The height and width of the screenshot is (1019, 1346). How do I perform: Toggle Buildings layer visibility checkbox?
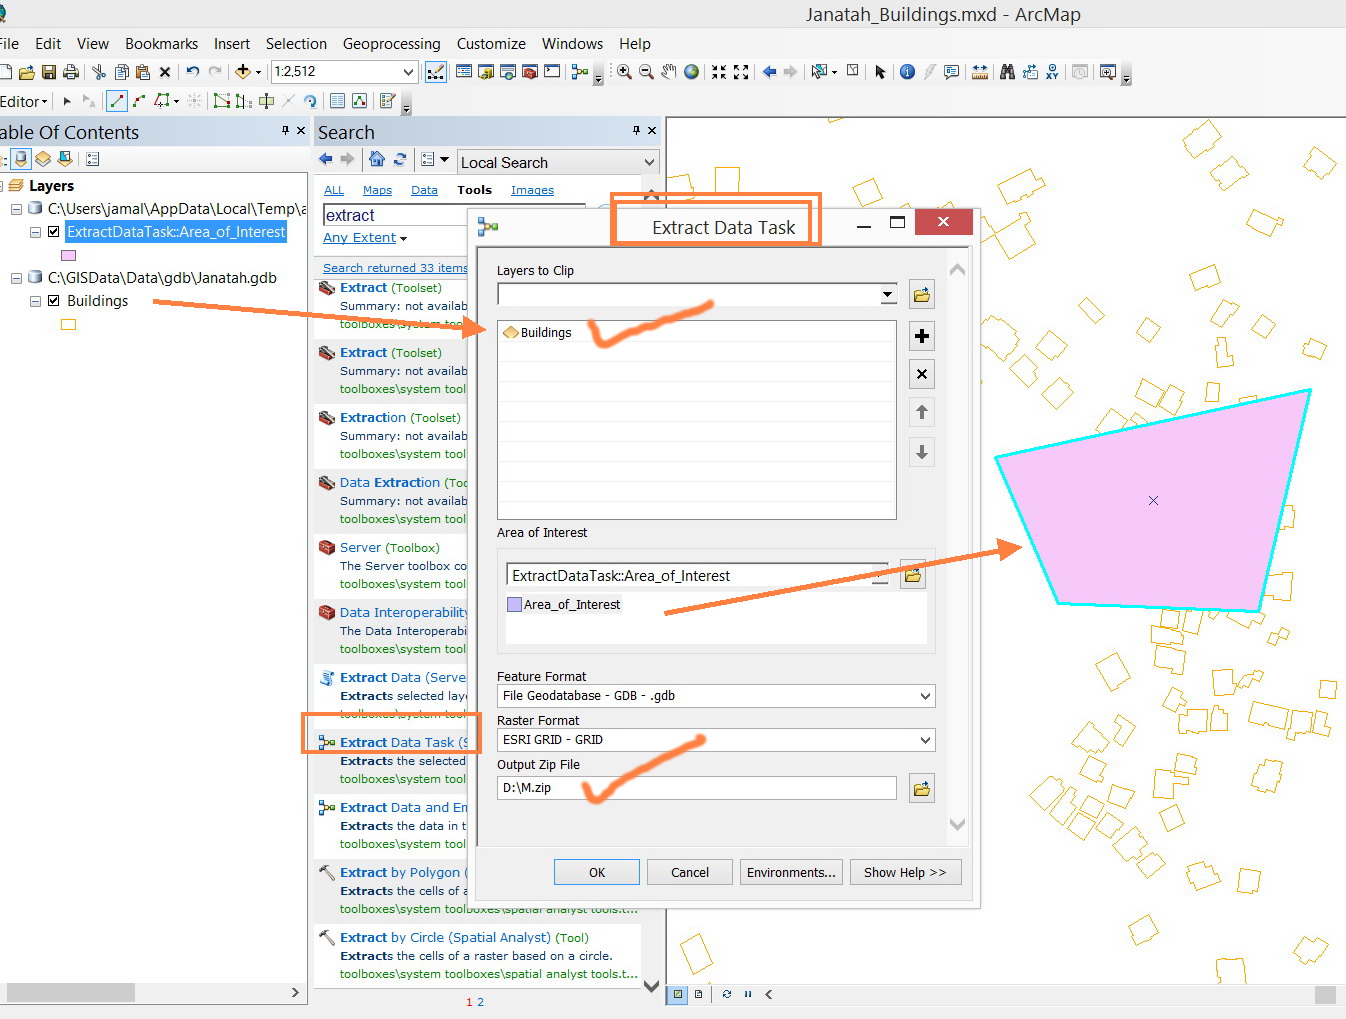pos(54,301)
